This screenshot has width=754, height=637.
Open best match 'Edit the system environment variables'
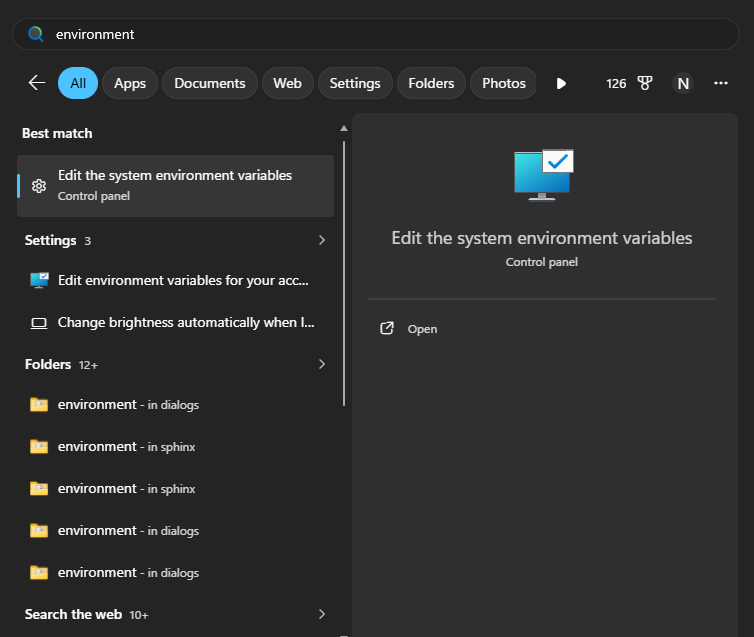tap(176, 186)
